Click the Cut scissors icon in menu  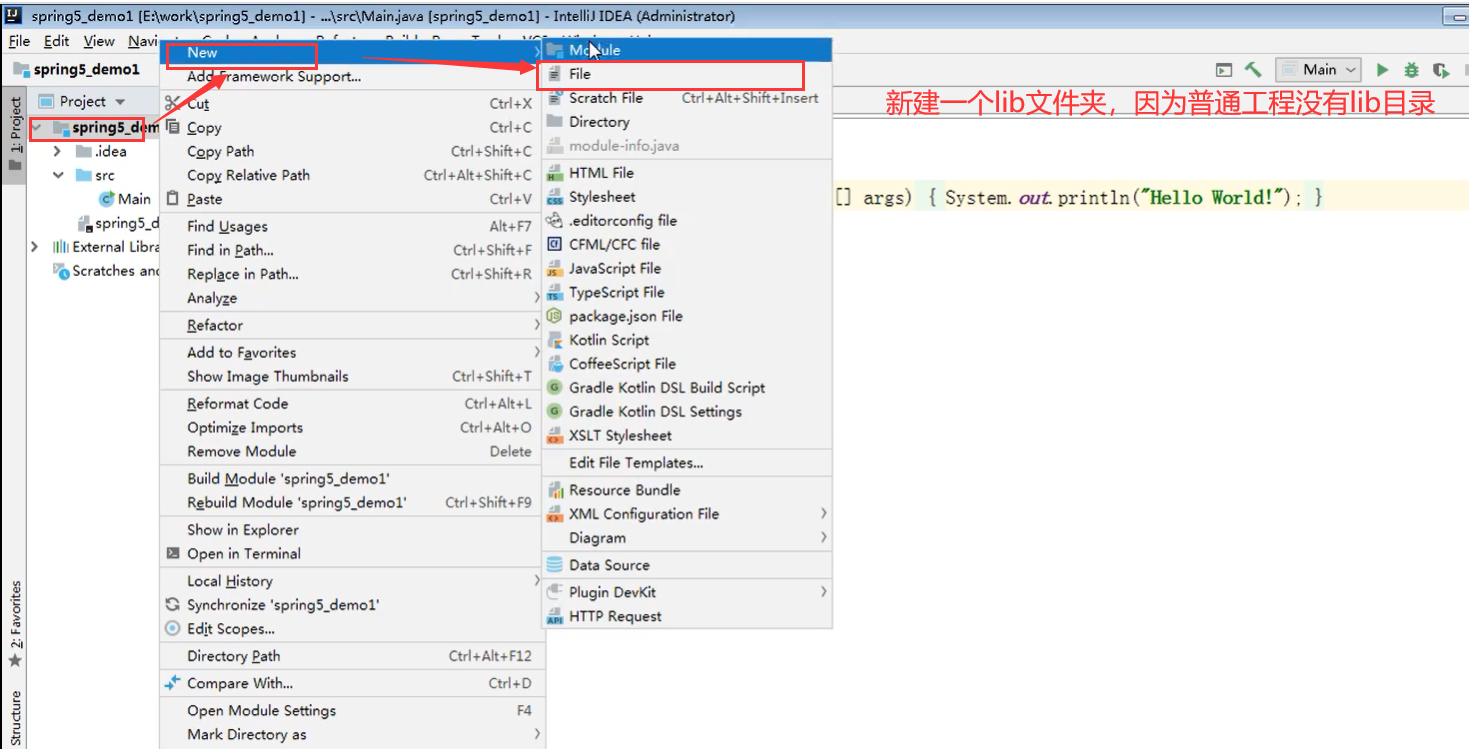172,103
